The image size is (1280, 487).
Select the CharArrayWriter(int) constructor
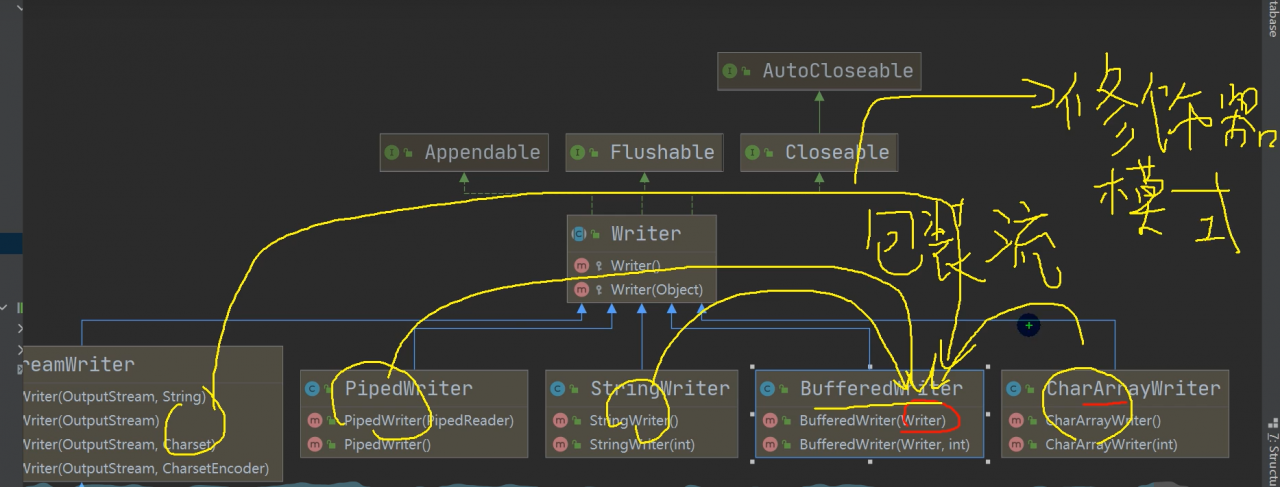coord(1111,444)
